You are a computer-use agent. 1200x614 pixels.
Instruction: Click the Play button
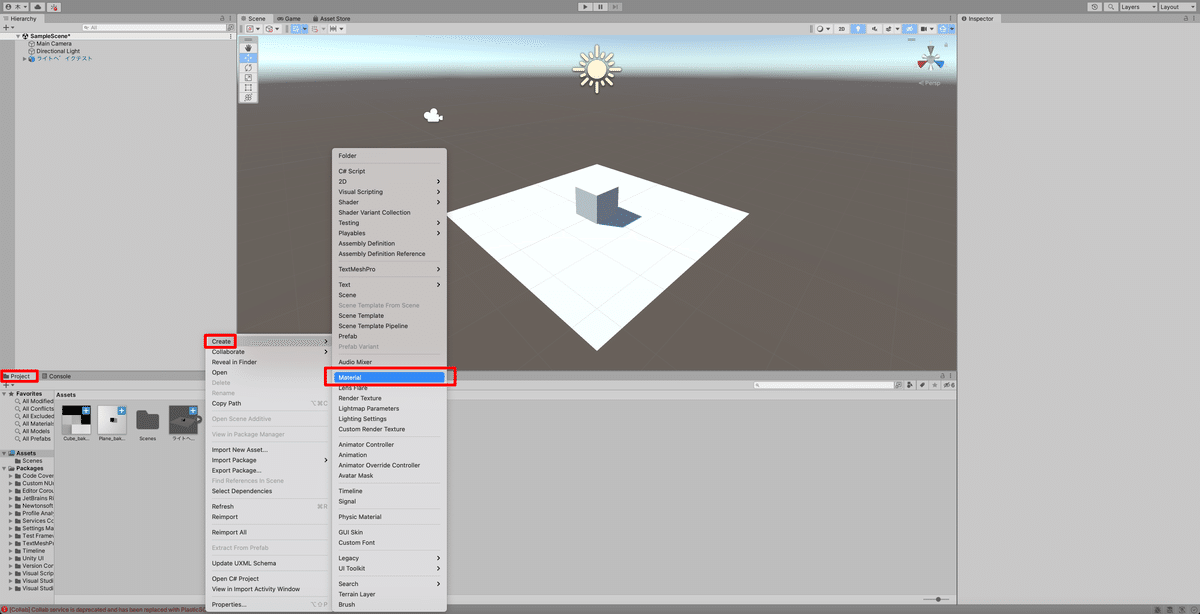(585, 6)
